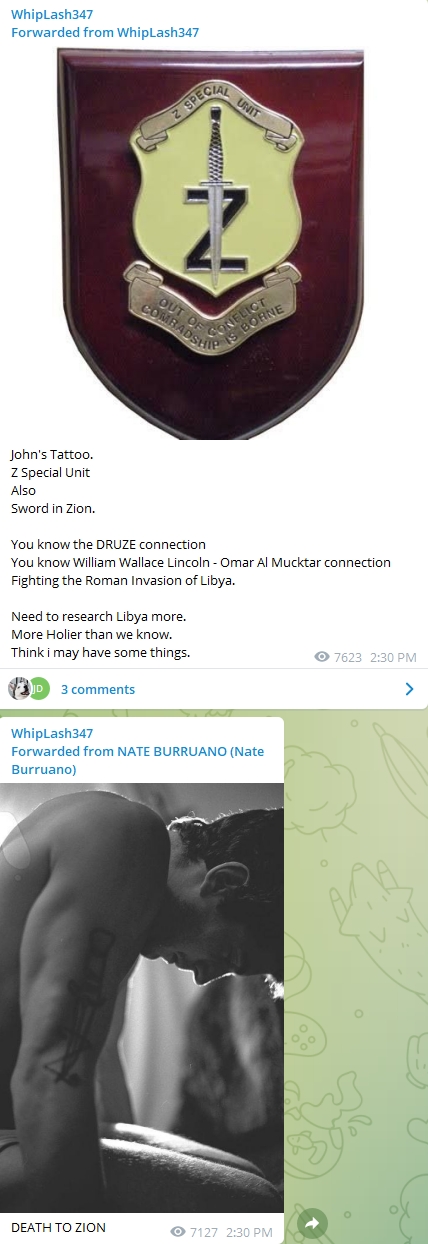This screenshot has height=1244, width=428.
Task: Click the 'John's Tattoo.' message text
Action: click(x=51, y=454)
